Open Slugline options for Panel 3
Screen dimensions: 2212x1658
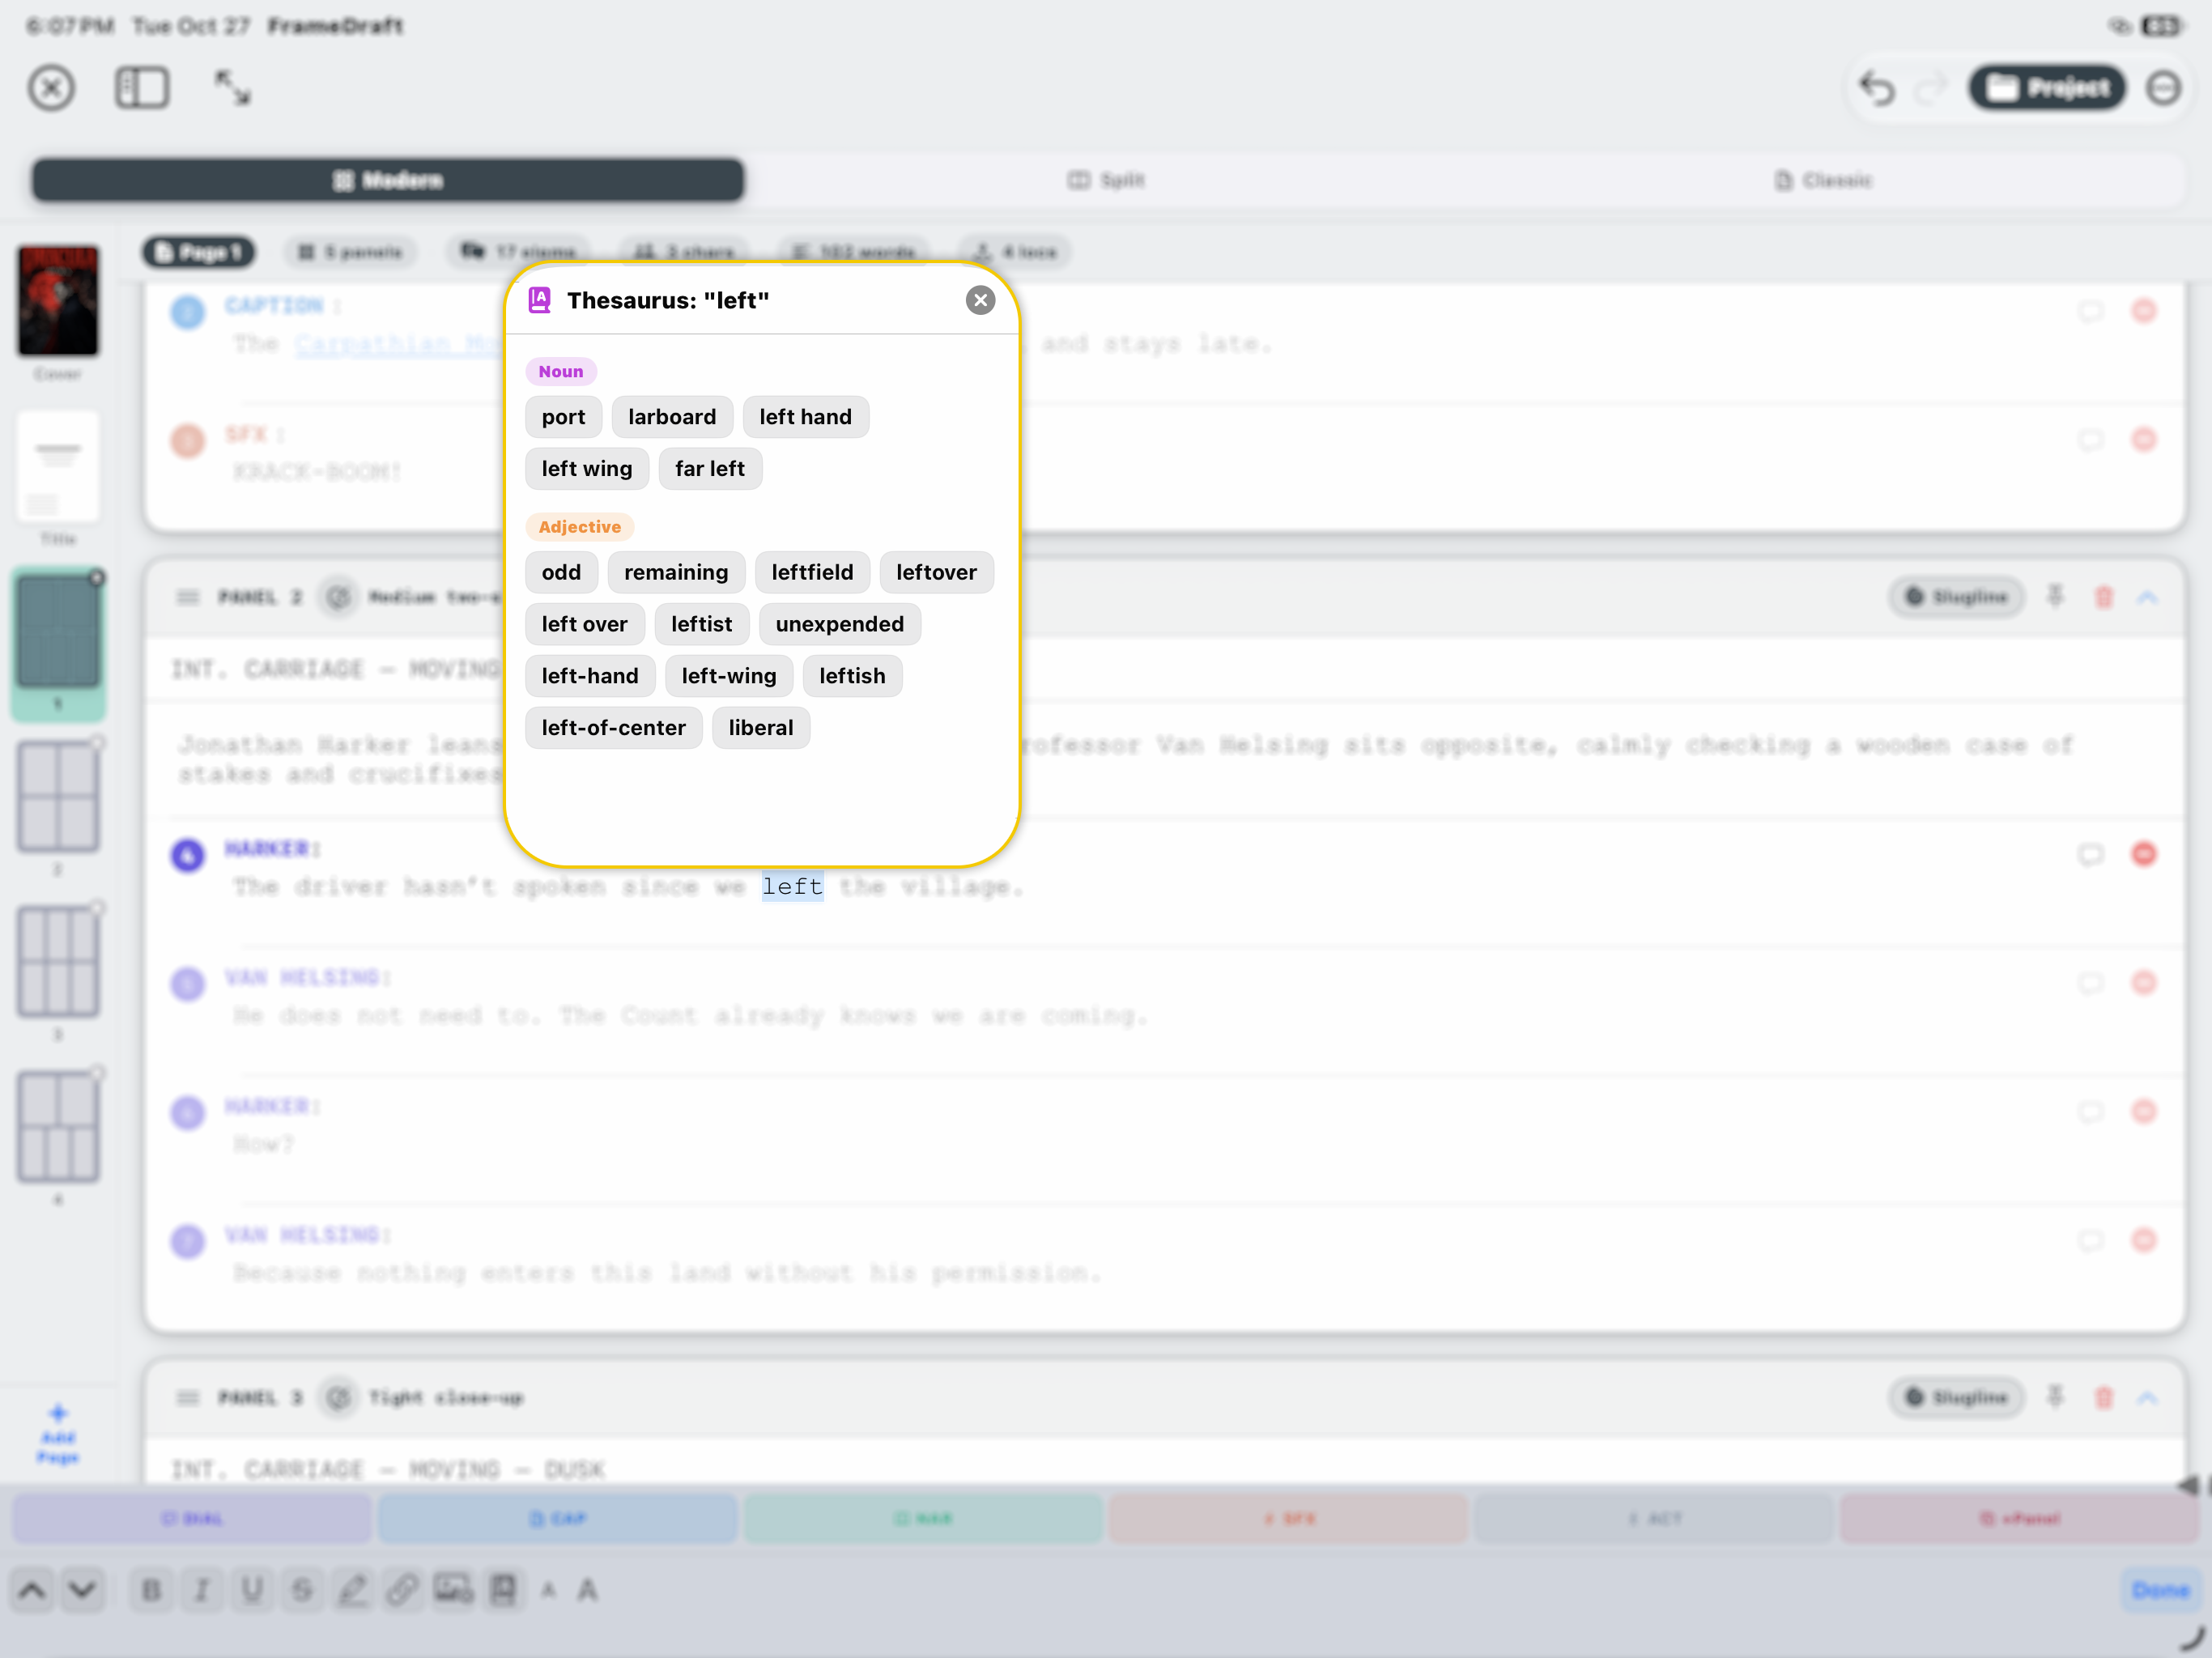tap(1955, 1397)
